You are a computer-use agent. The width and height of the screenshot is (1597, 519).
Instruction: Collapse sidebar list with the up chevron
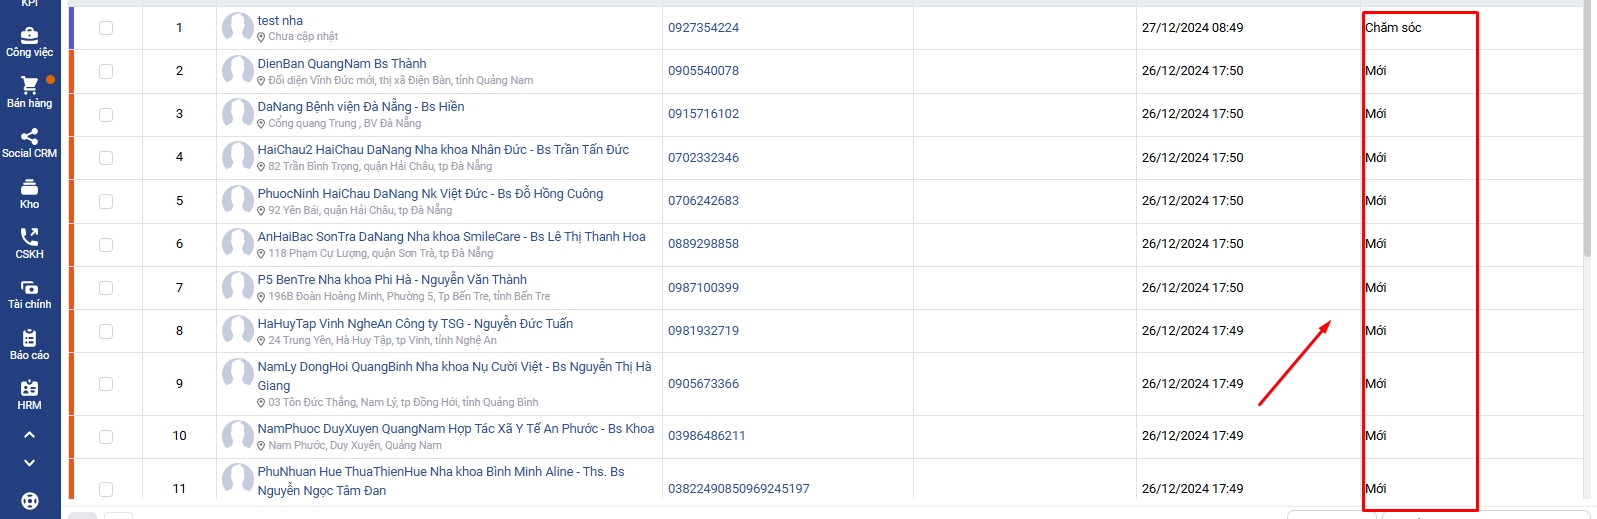[30, 435]
